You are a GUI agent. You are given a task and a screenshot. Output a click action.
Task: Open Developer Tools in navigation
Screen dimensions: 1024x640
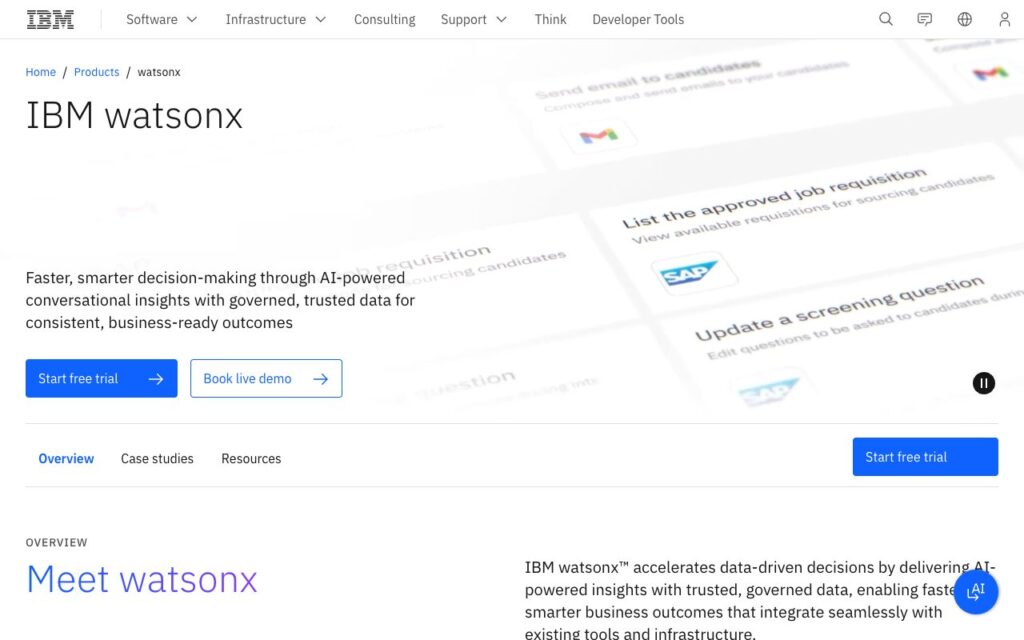coord(638,20)
